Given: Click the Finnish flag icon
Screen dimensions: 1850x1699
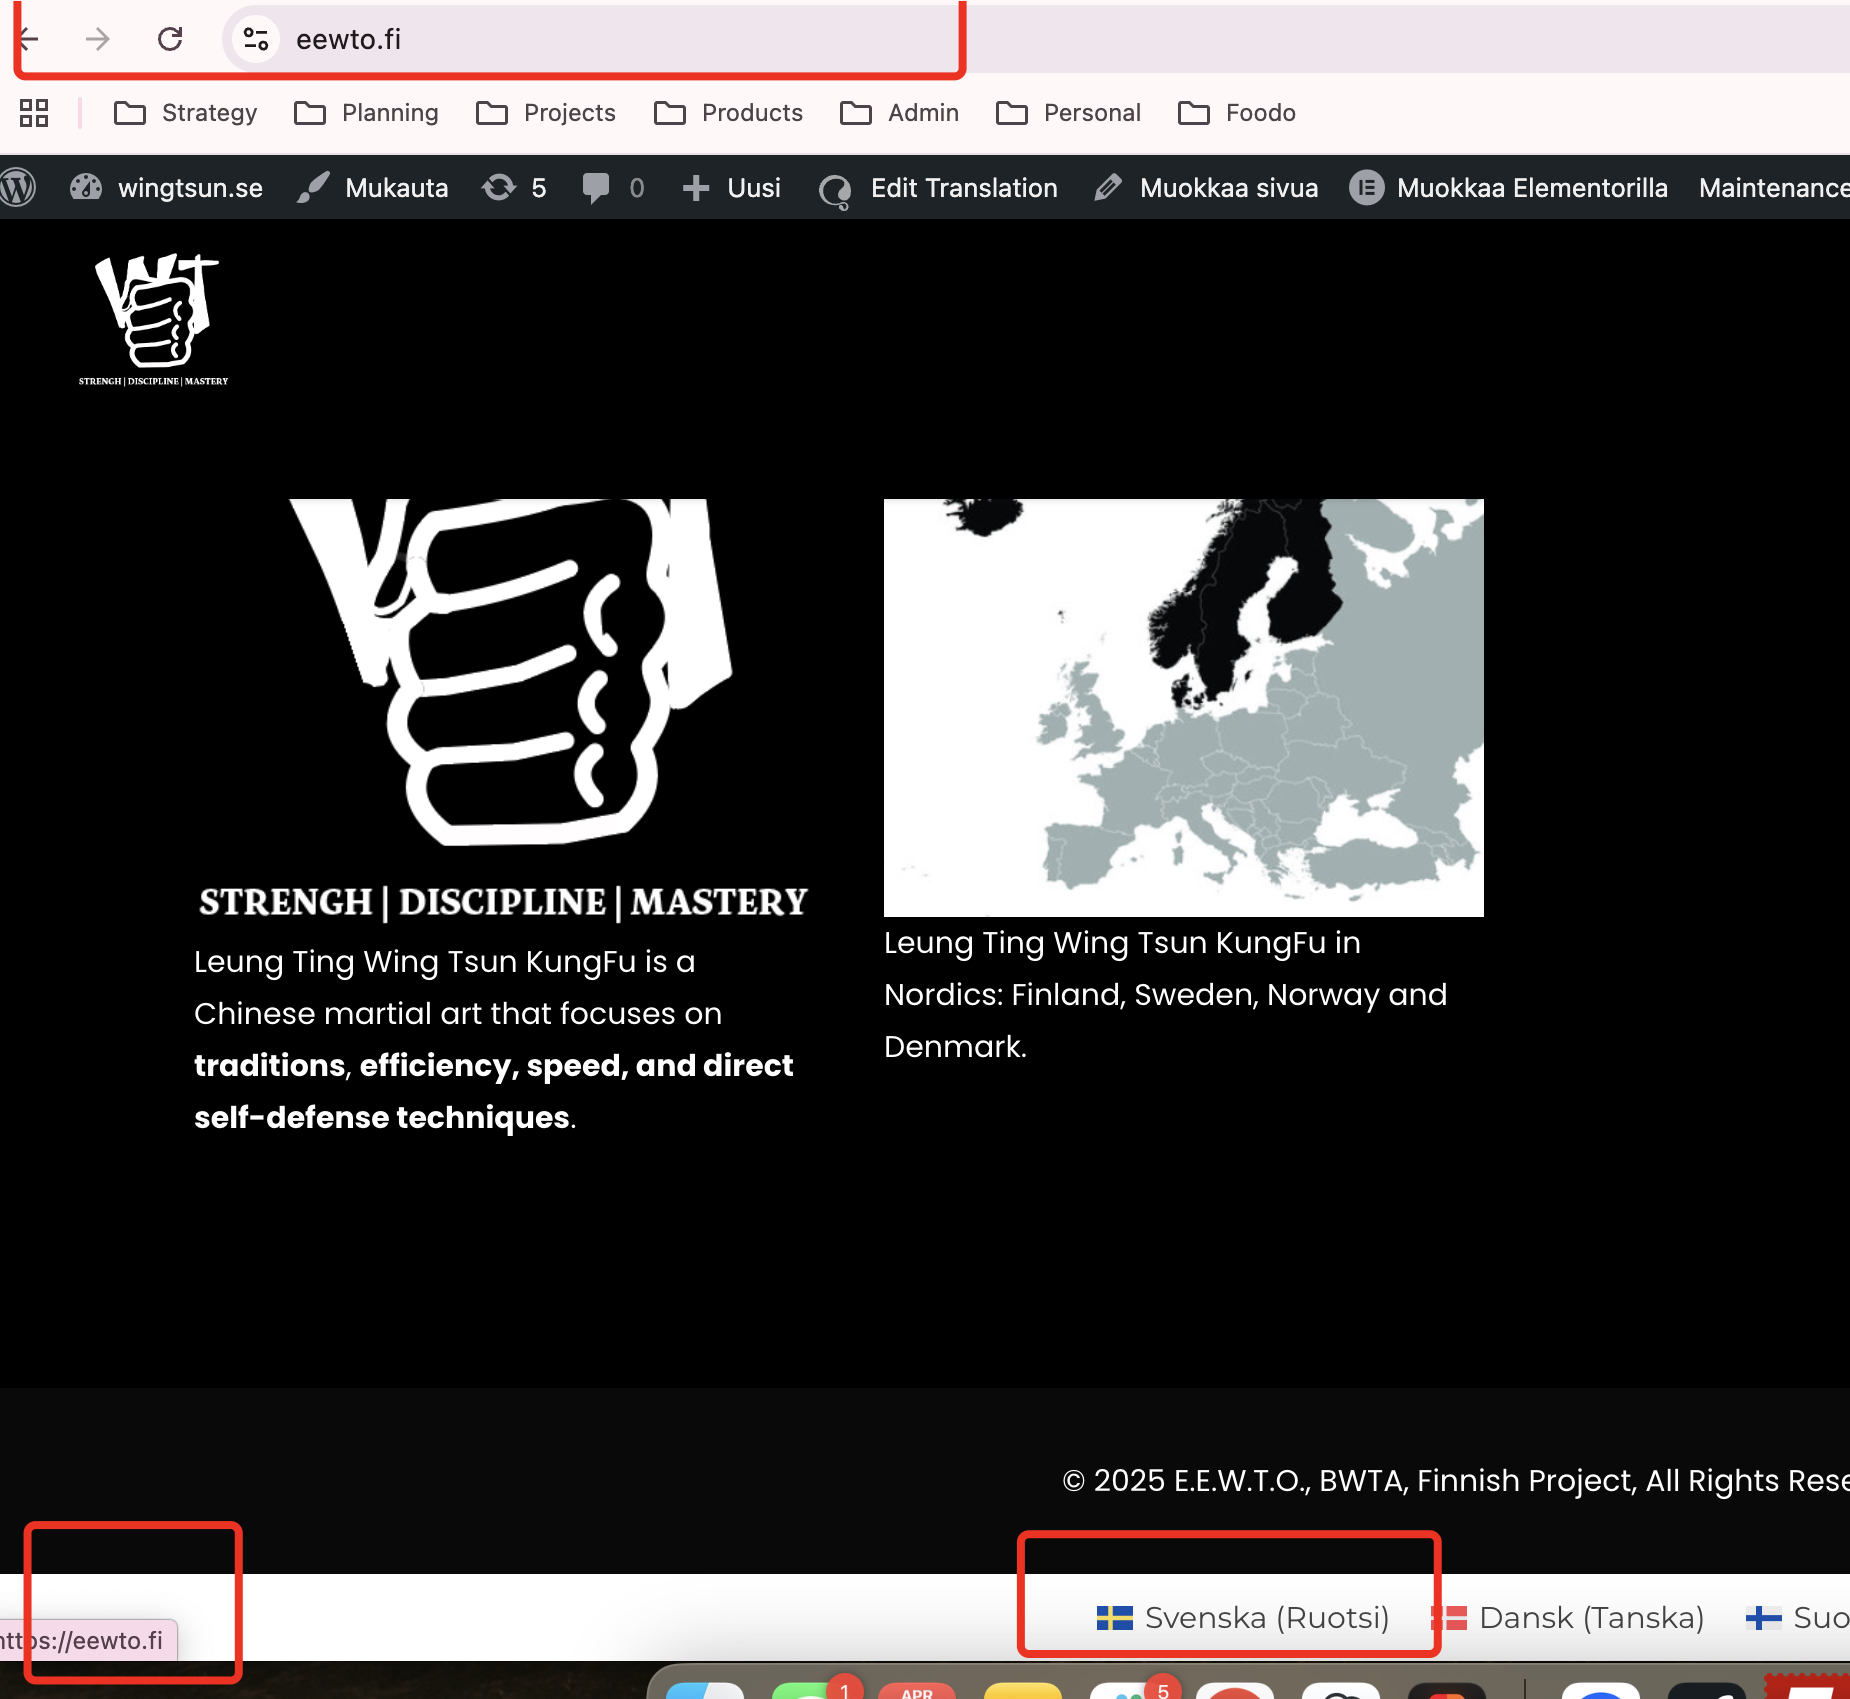Looking at the screenshot, I should click(1764, 1617).
